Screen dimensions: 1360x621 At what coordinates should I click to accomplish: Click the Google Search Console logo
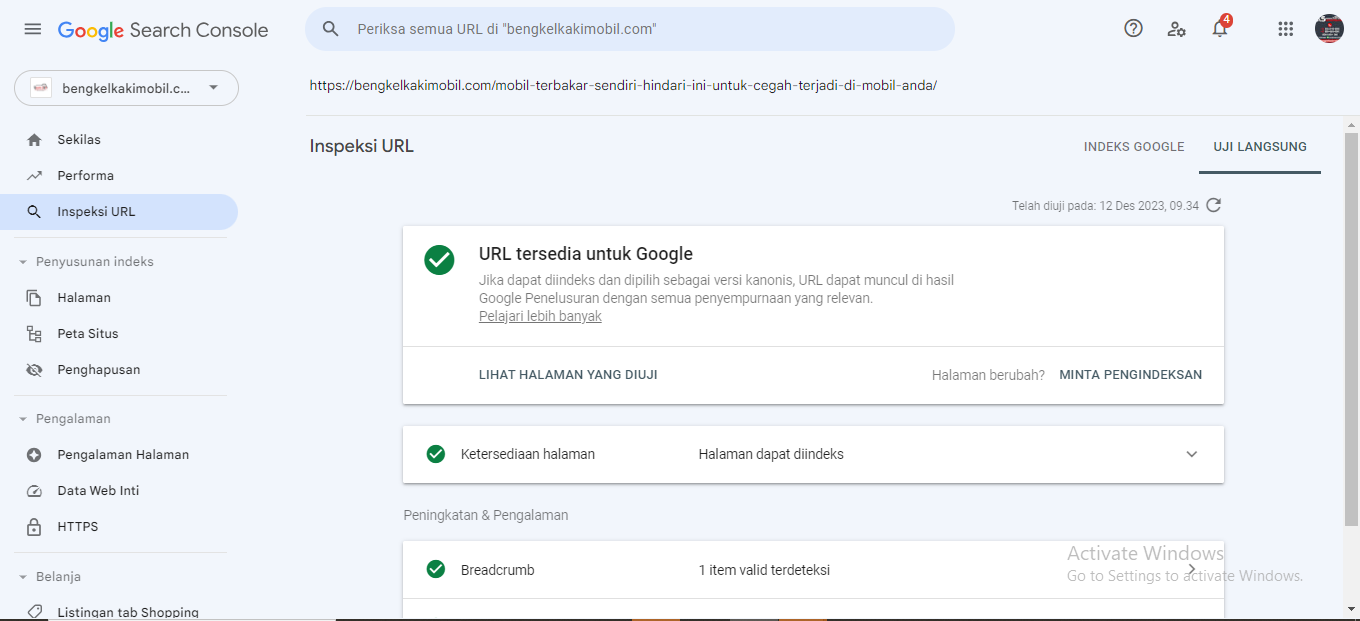[x=163, y=30]
